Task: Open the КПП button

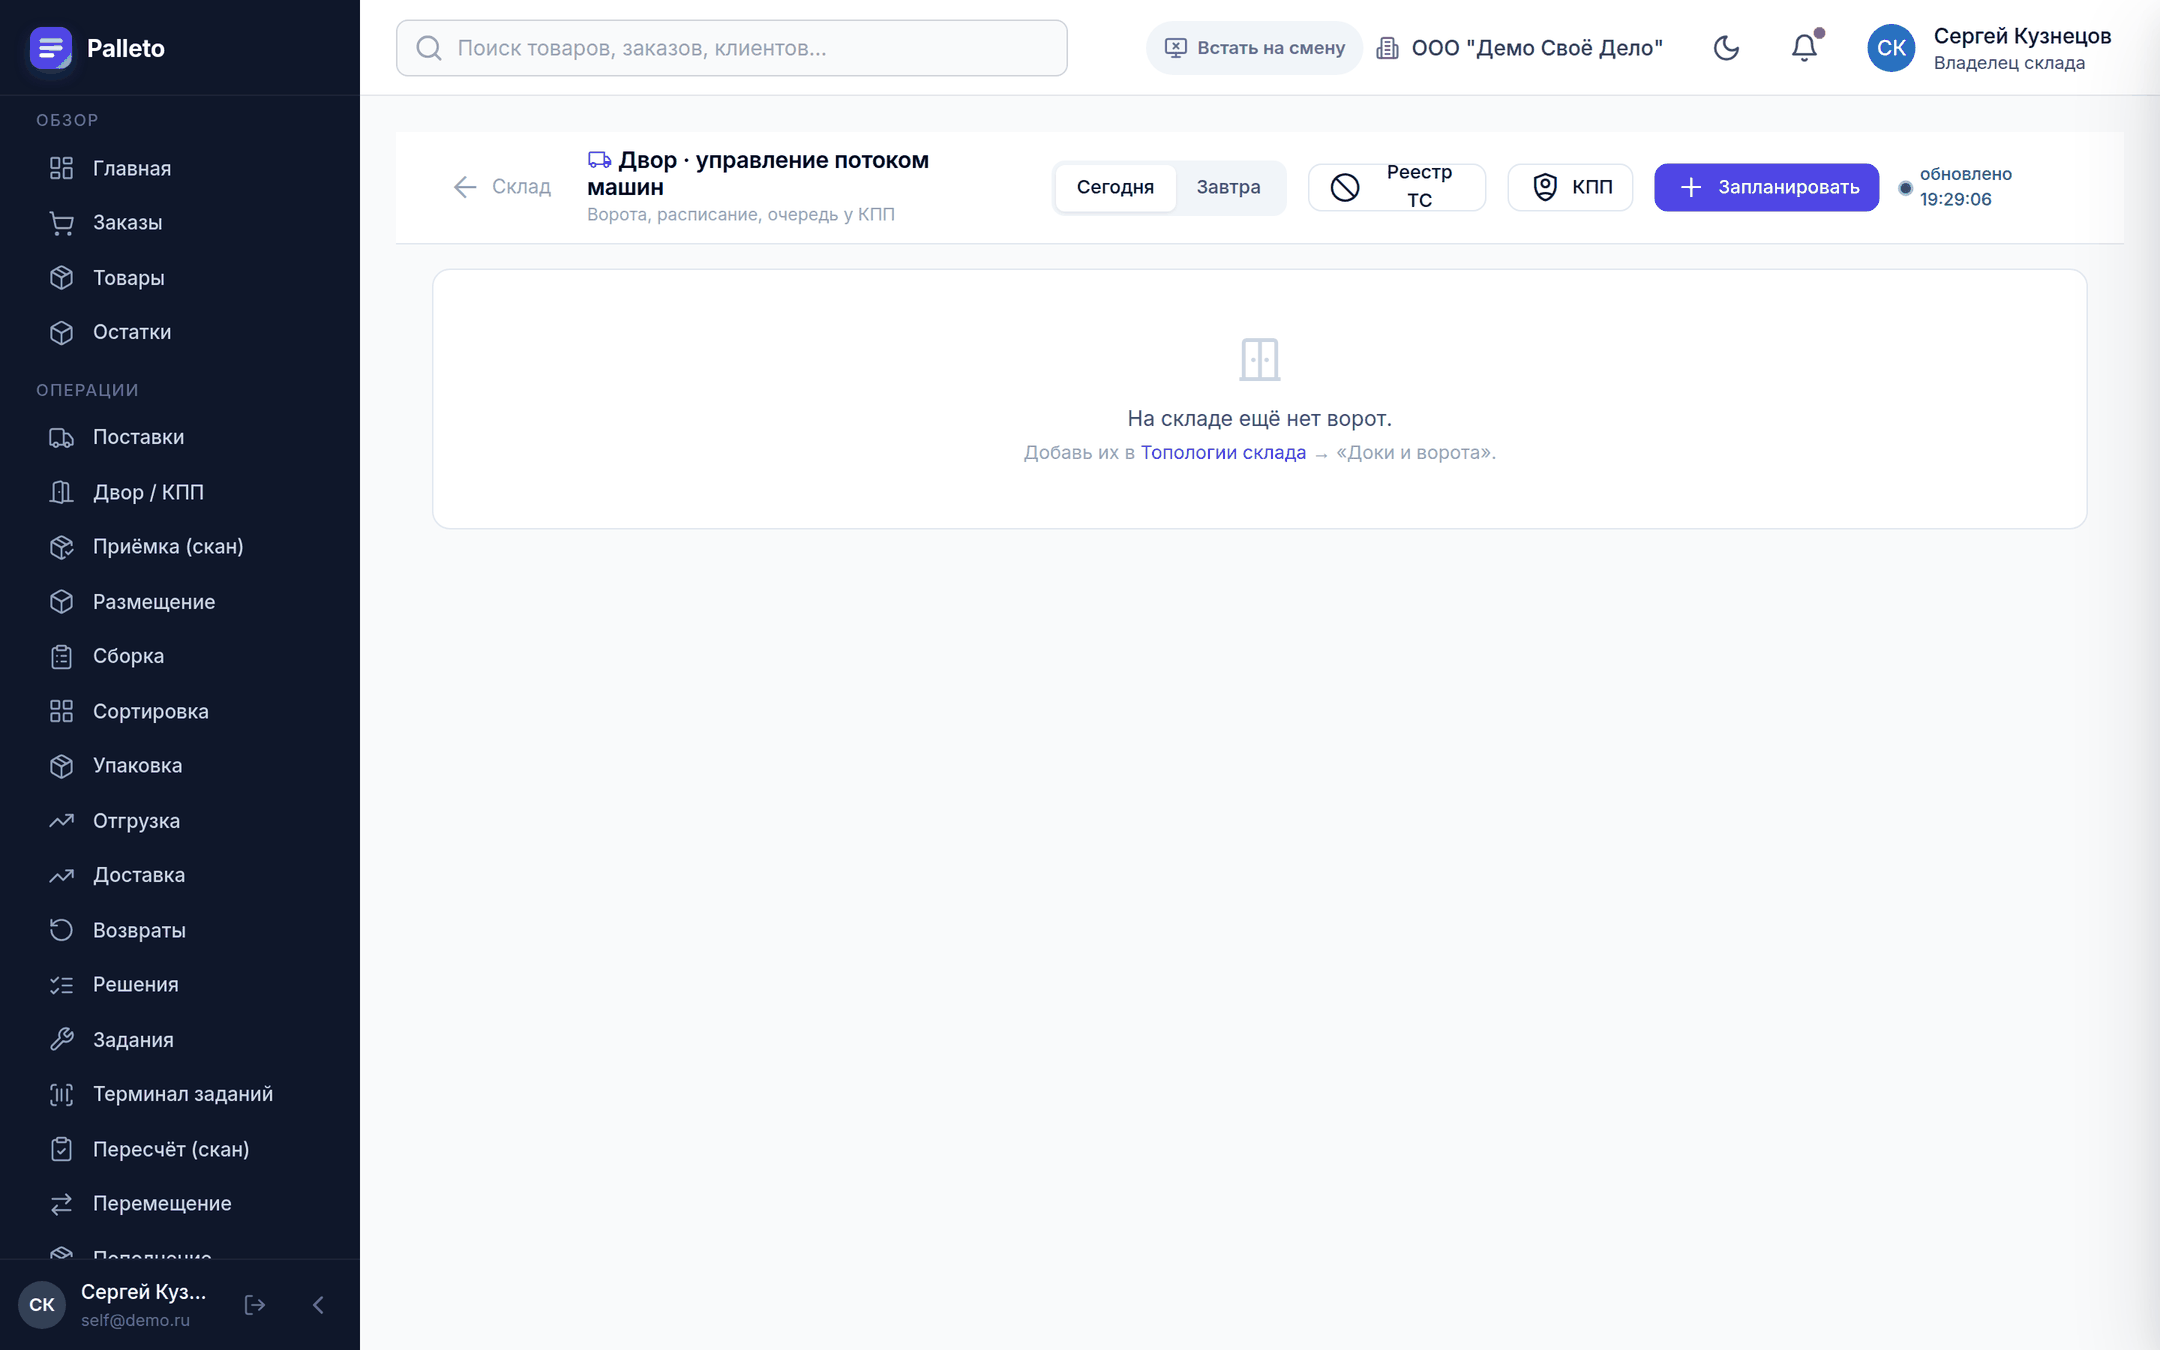Action: [x=1570, y=187]
